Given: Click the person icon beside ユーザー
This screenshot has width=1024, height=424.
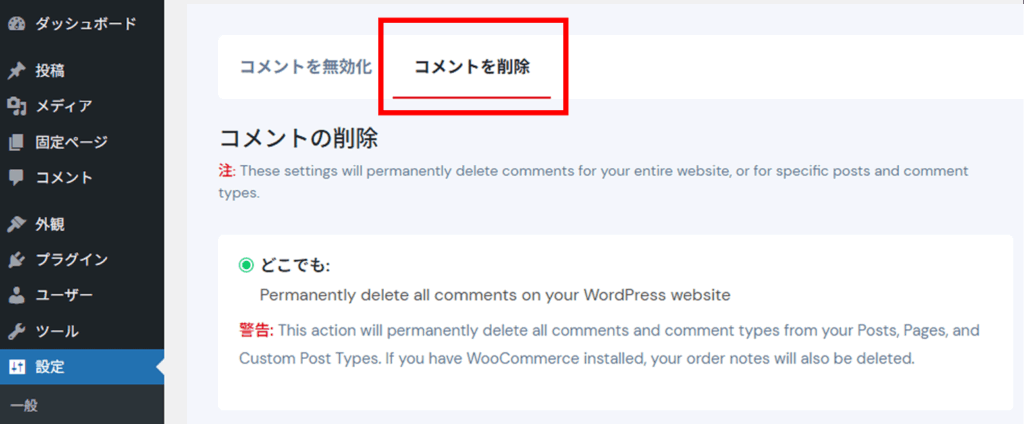Looking at the screenshot, I should (16, 296).
